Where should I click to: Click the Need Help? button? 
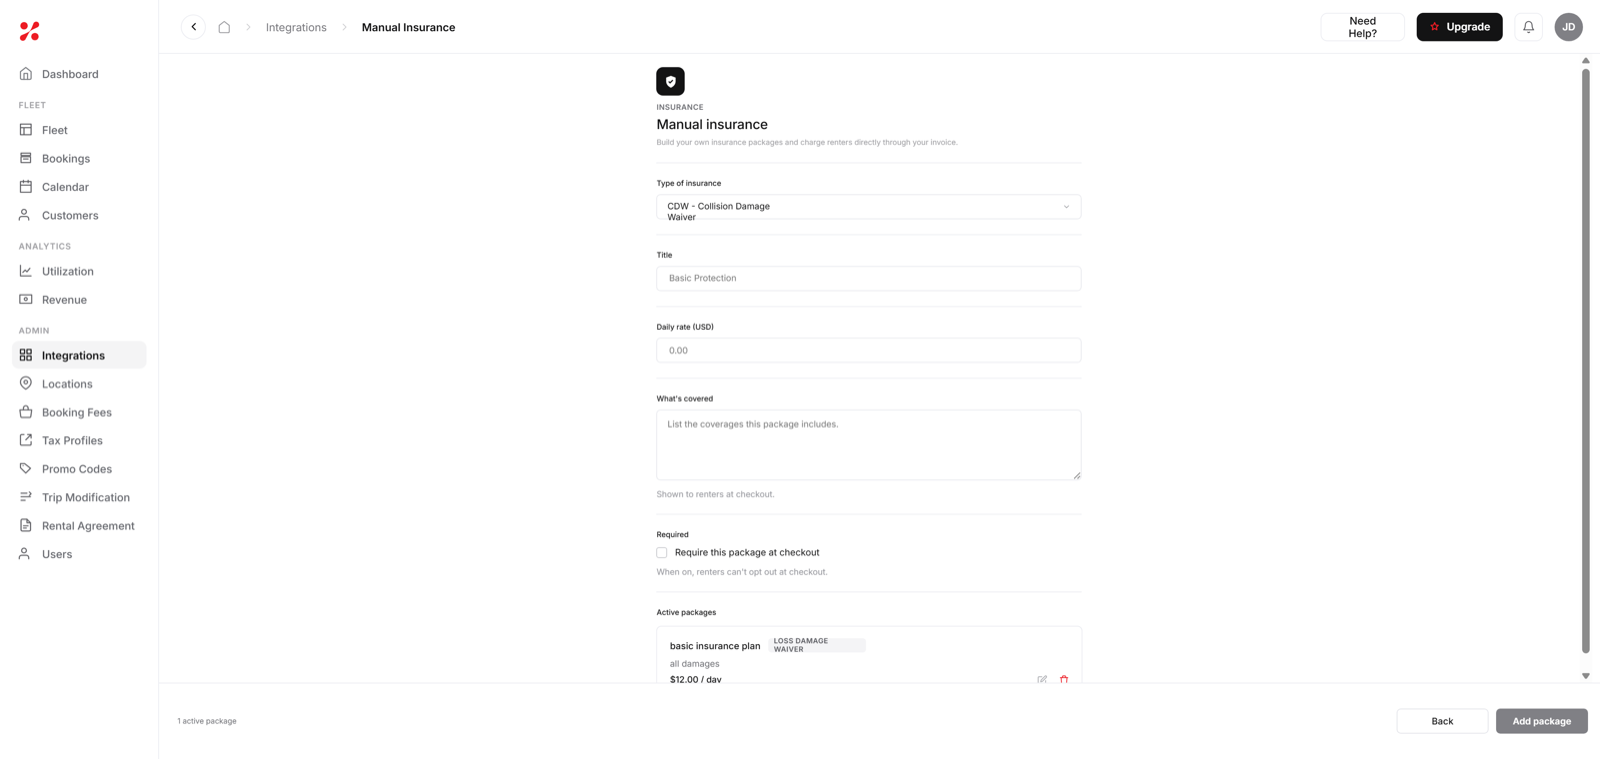click(x=1362, y=27)
